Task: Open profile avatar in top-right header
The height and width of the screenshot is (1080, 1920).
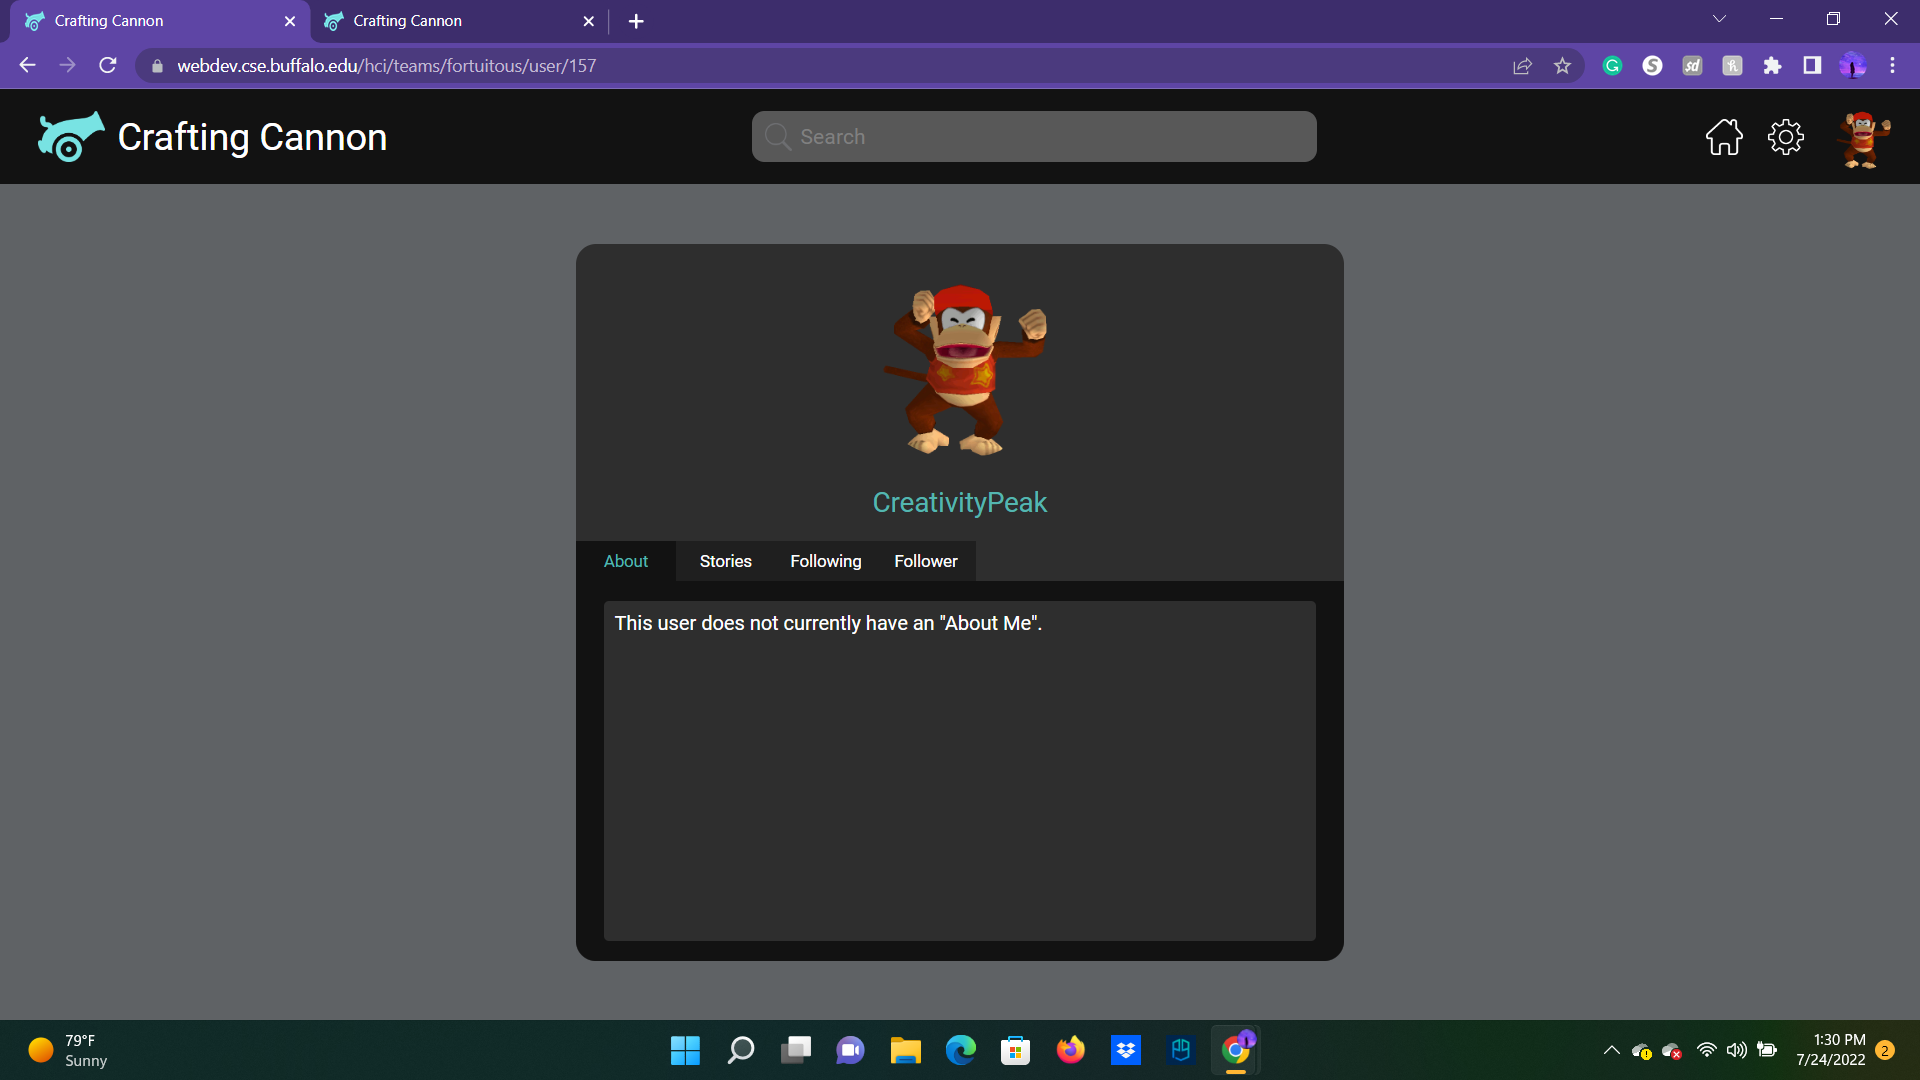Action: coord(1862,139)
